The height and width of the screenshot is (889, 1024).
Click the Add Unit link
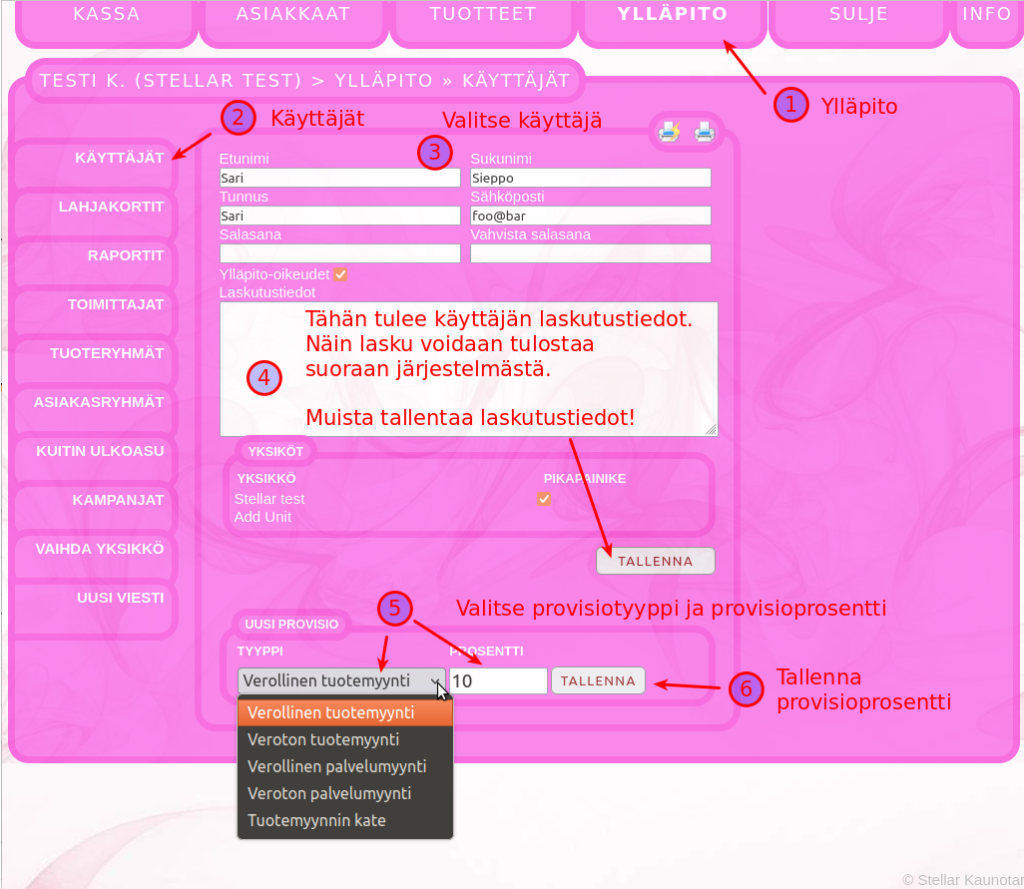(x=263, y=517)
